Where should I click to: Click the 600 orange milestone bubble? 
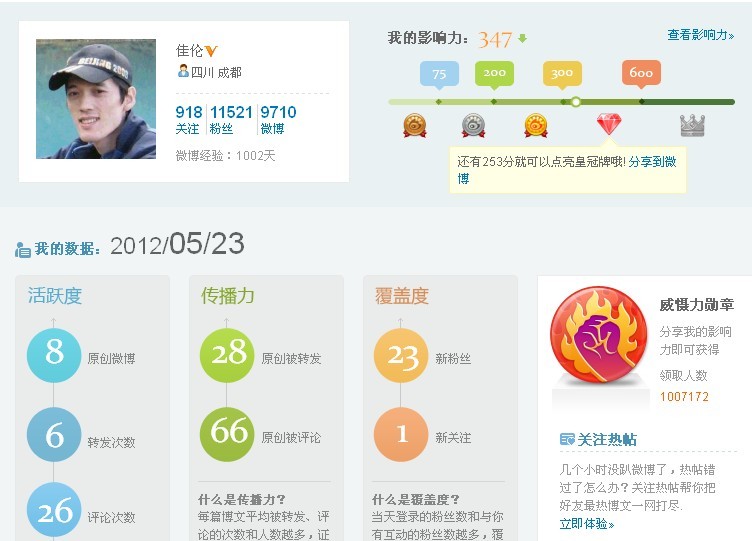641,74
